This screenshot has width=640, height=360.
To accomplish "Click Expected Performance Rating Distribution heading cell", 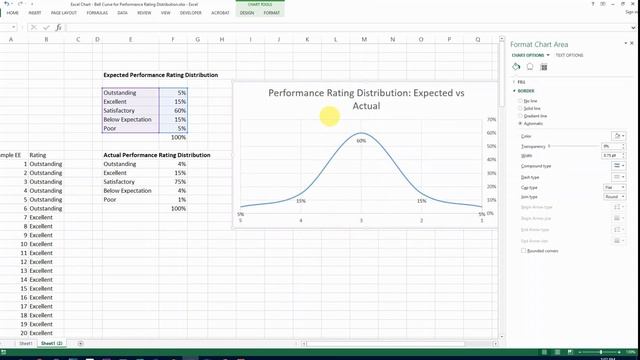I will [160, 75].
